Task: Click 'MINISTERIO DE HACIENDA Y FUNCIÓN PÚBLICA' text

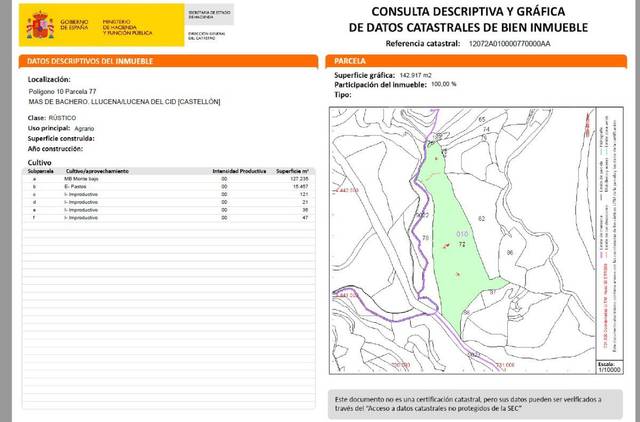Action: 127,27
